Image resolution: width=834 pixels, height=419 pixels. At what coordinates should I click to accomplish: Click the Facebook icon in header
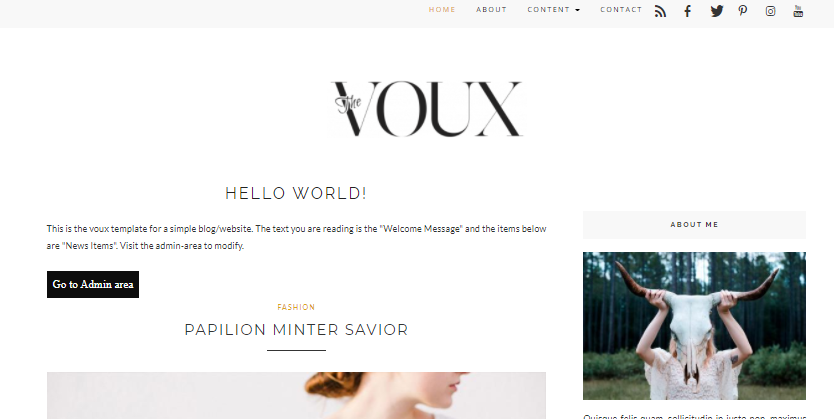[x=687, y=11]
